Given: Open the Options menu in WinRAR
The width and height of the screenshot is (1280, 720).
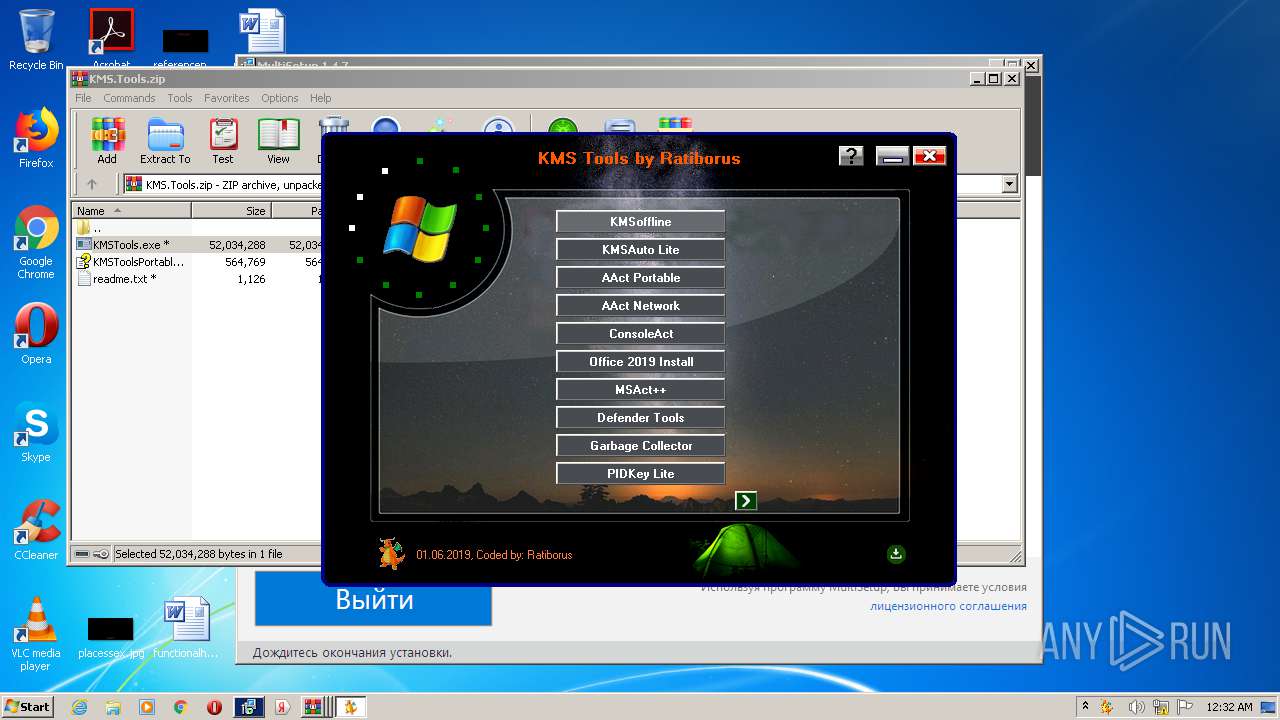Looking at the screenshot, I should 280,98.
